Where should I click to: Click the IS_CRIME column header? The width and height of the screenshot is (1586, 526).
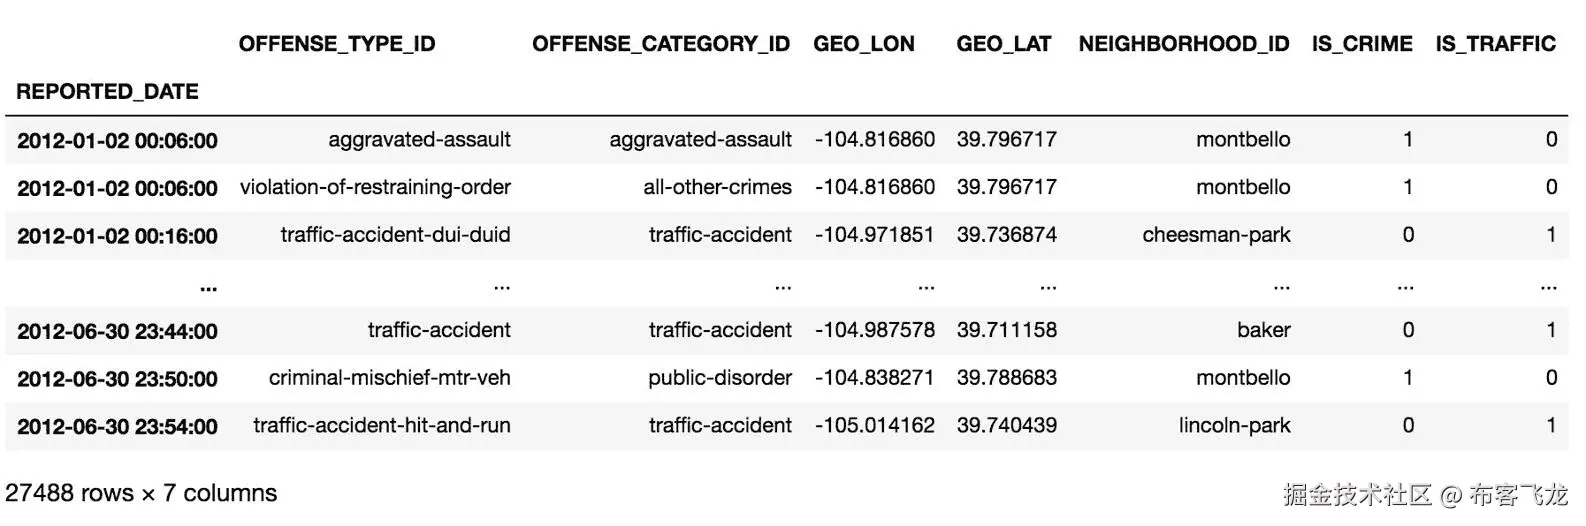pyautogui.click(x=1361, y=44)
